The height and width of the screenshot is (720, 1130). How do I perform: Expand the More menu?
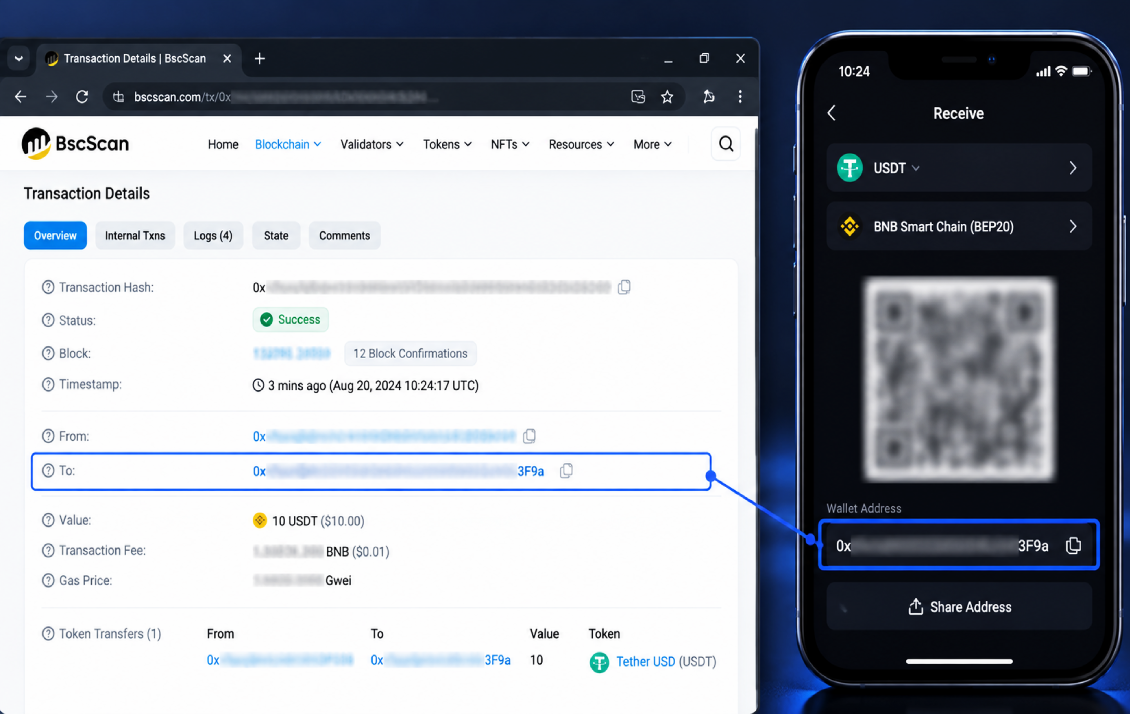click(x=653, y=144)
